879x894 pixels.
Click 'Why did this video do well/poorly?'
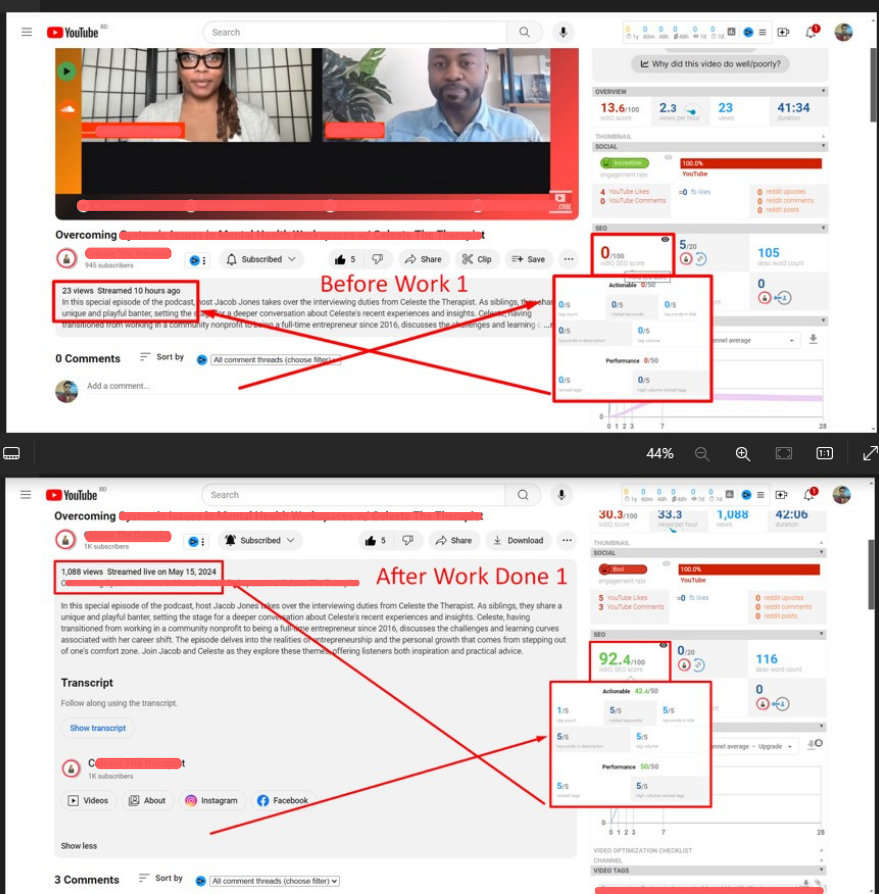tap(709, 64)
